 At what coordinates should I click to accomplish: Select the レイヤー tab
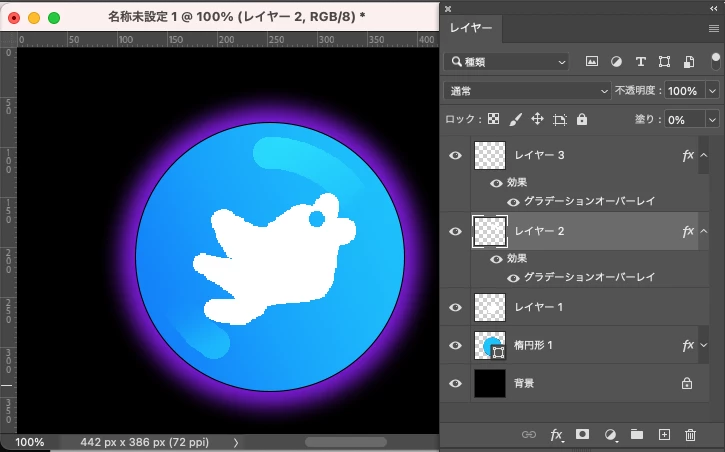coord(471,28)
